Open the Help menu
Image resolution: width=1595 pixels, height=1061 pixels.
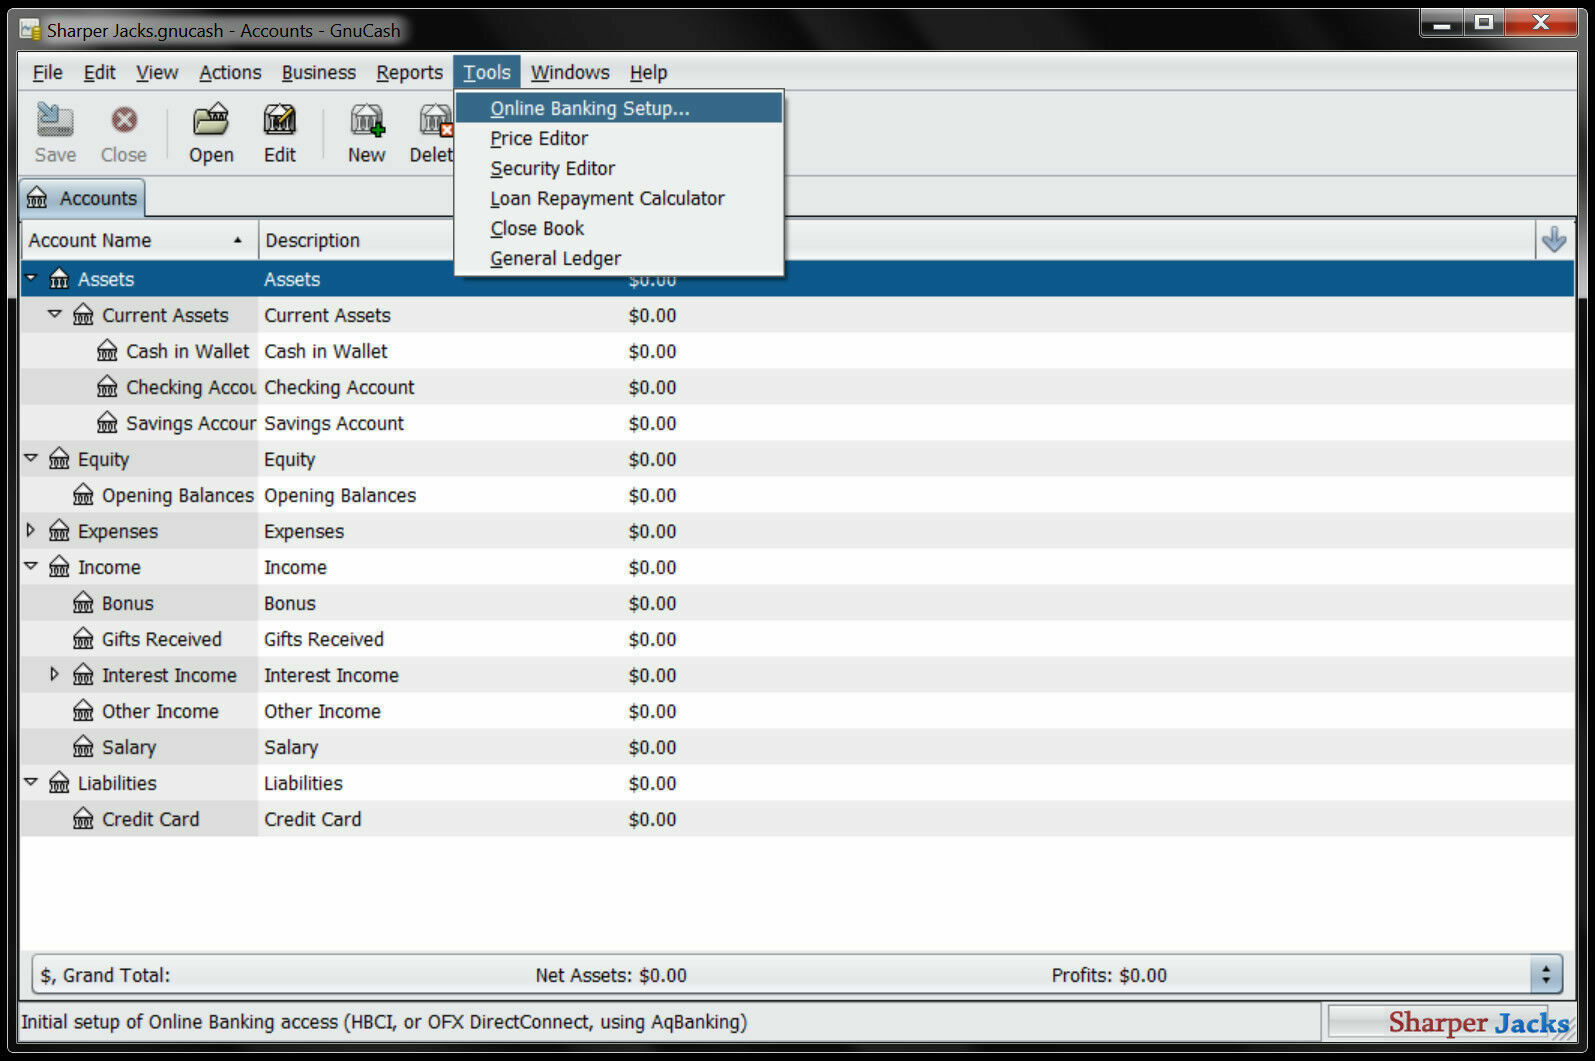point(648,72)
